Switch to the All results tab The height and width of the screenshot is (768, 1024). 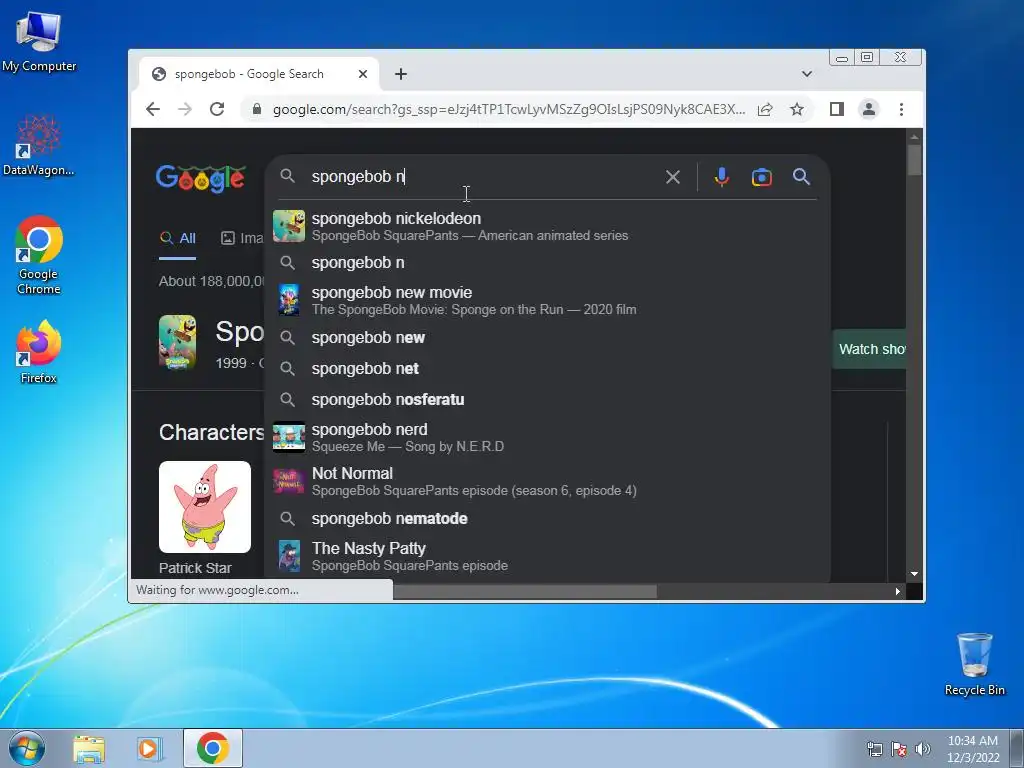pyautogui.click(x=178, y=238)
